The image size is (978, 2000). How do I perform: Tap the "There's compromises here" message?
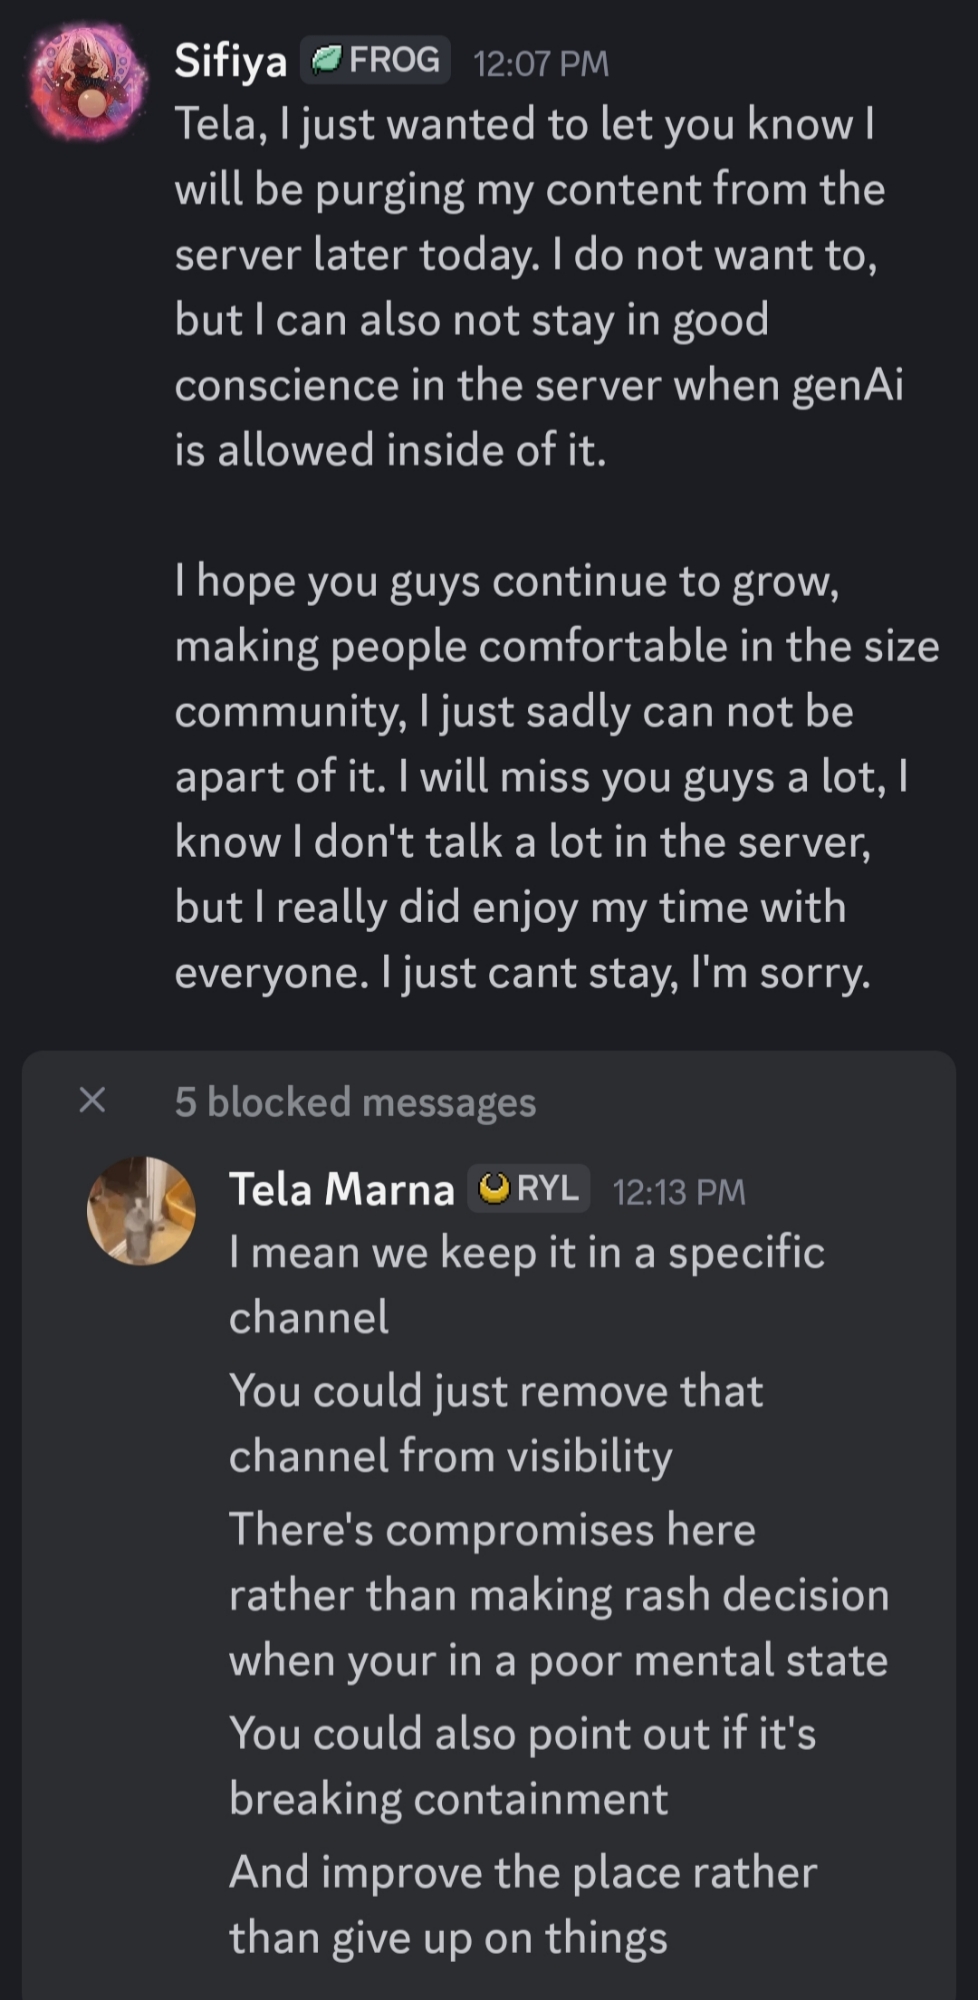tap(492, 1530)
